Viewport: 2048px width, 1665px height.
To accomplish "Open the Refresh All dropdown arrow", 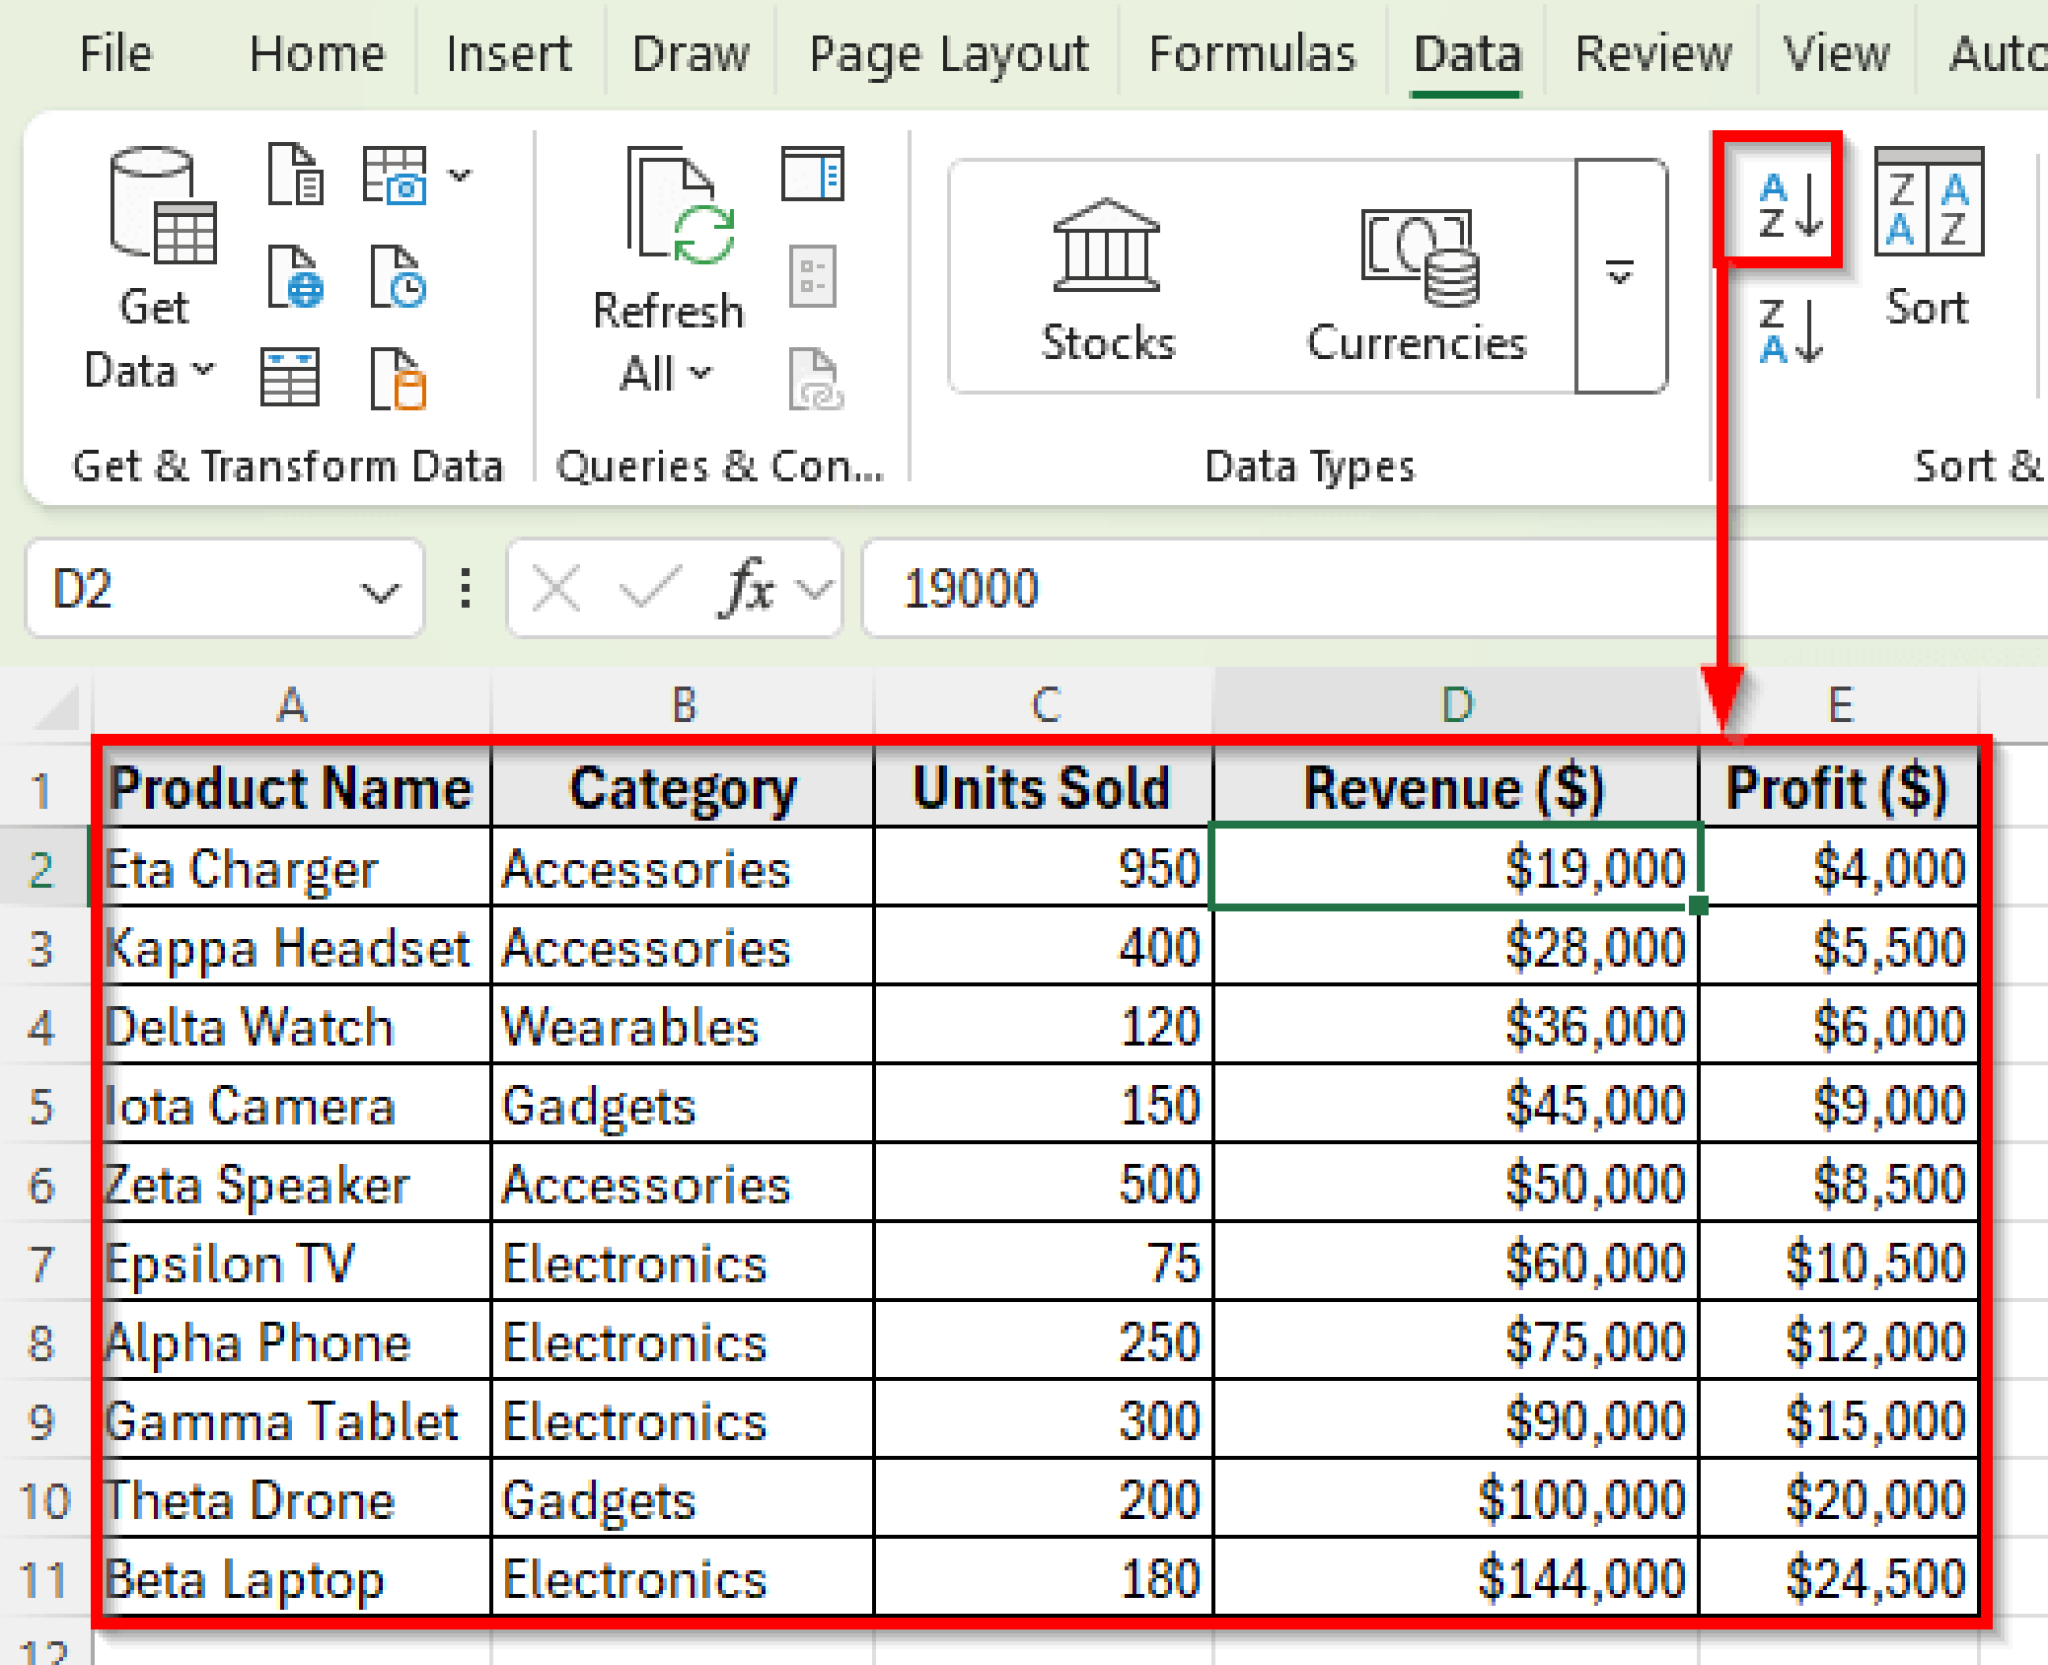I will (x=698, y=375).
